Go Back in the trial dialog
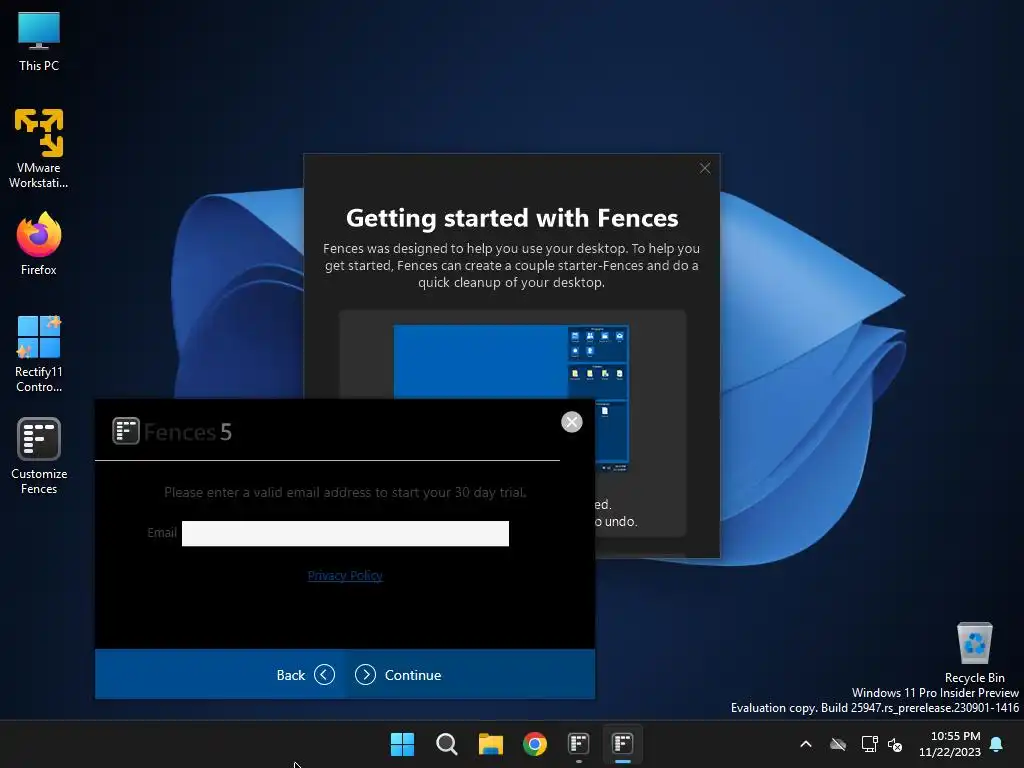 305,675
